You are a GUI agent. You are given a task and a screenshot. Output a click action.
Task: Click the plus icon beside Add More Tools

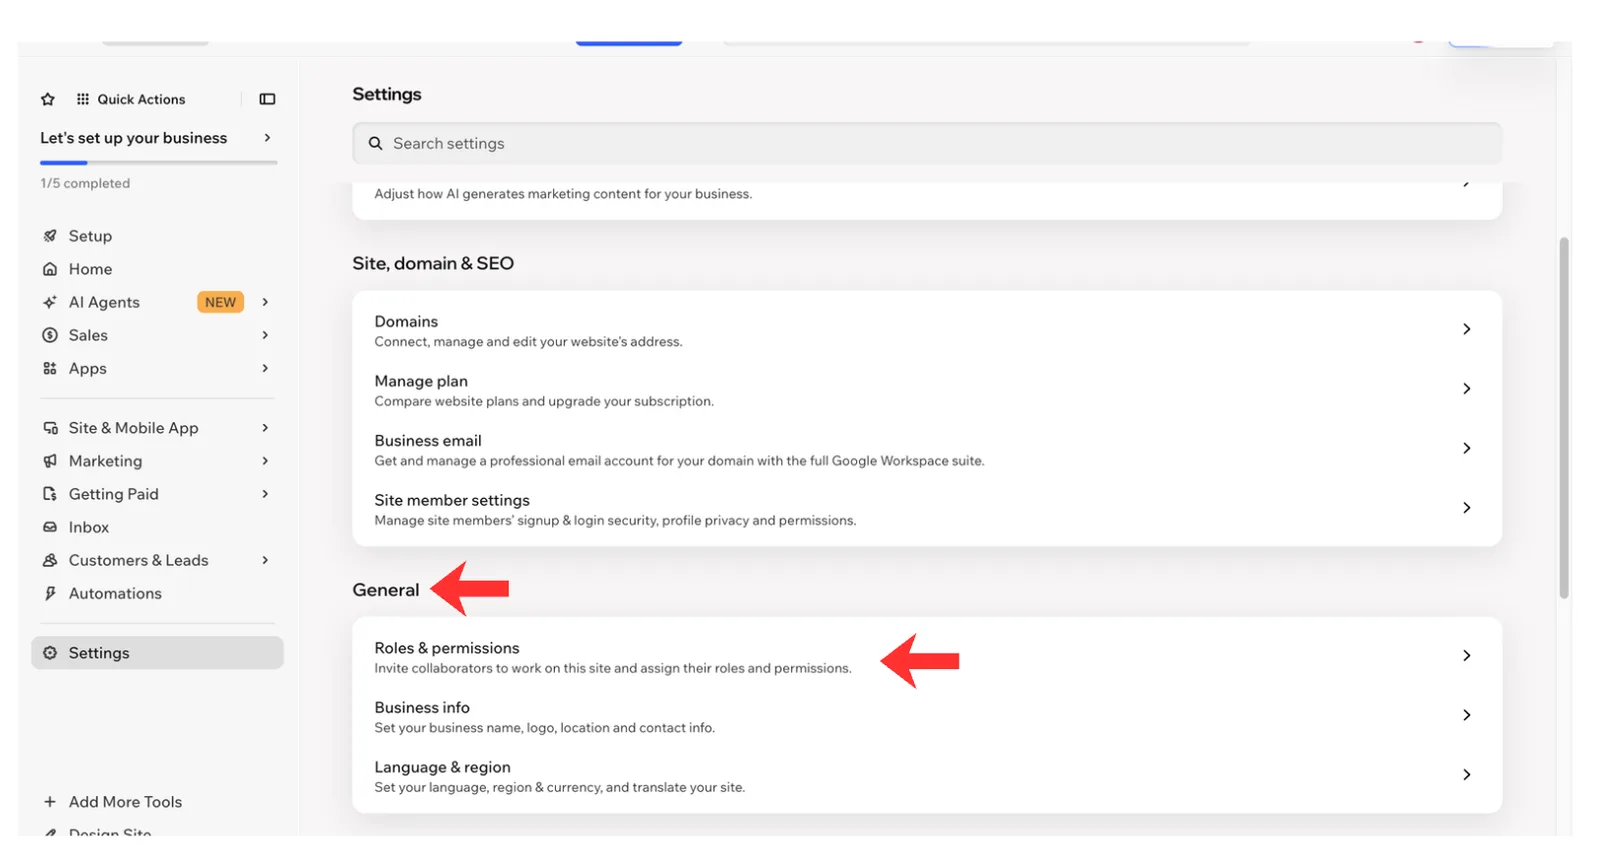[50, 802]
